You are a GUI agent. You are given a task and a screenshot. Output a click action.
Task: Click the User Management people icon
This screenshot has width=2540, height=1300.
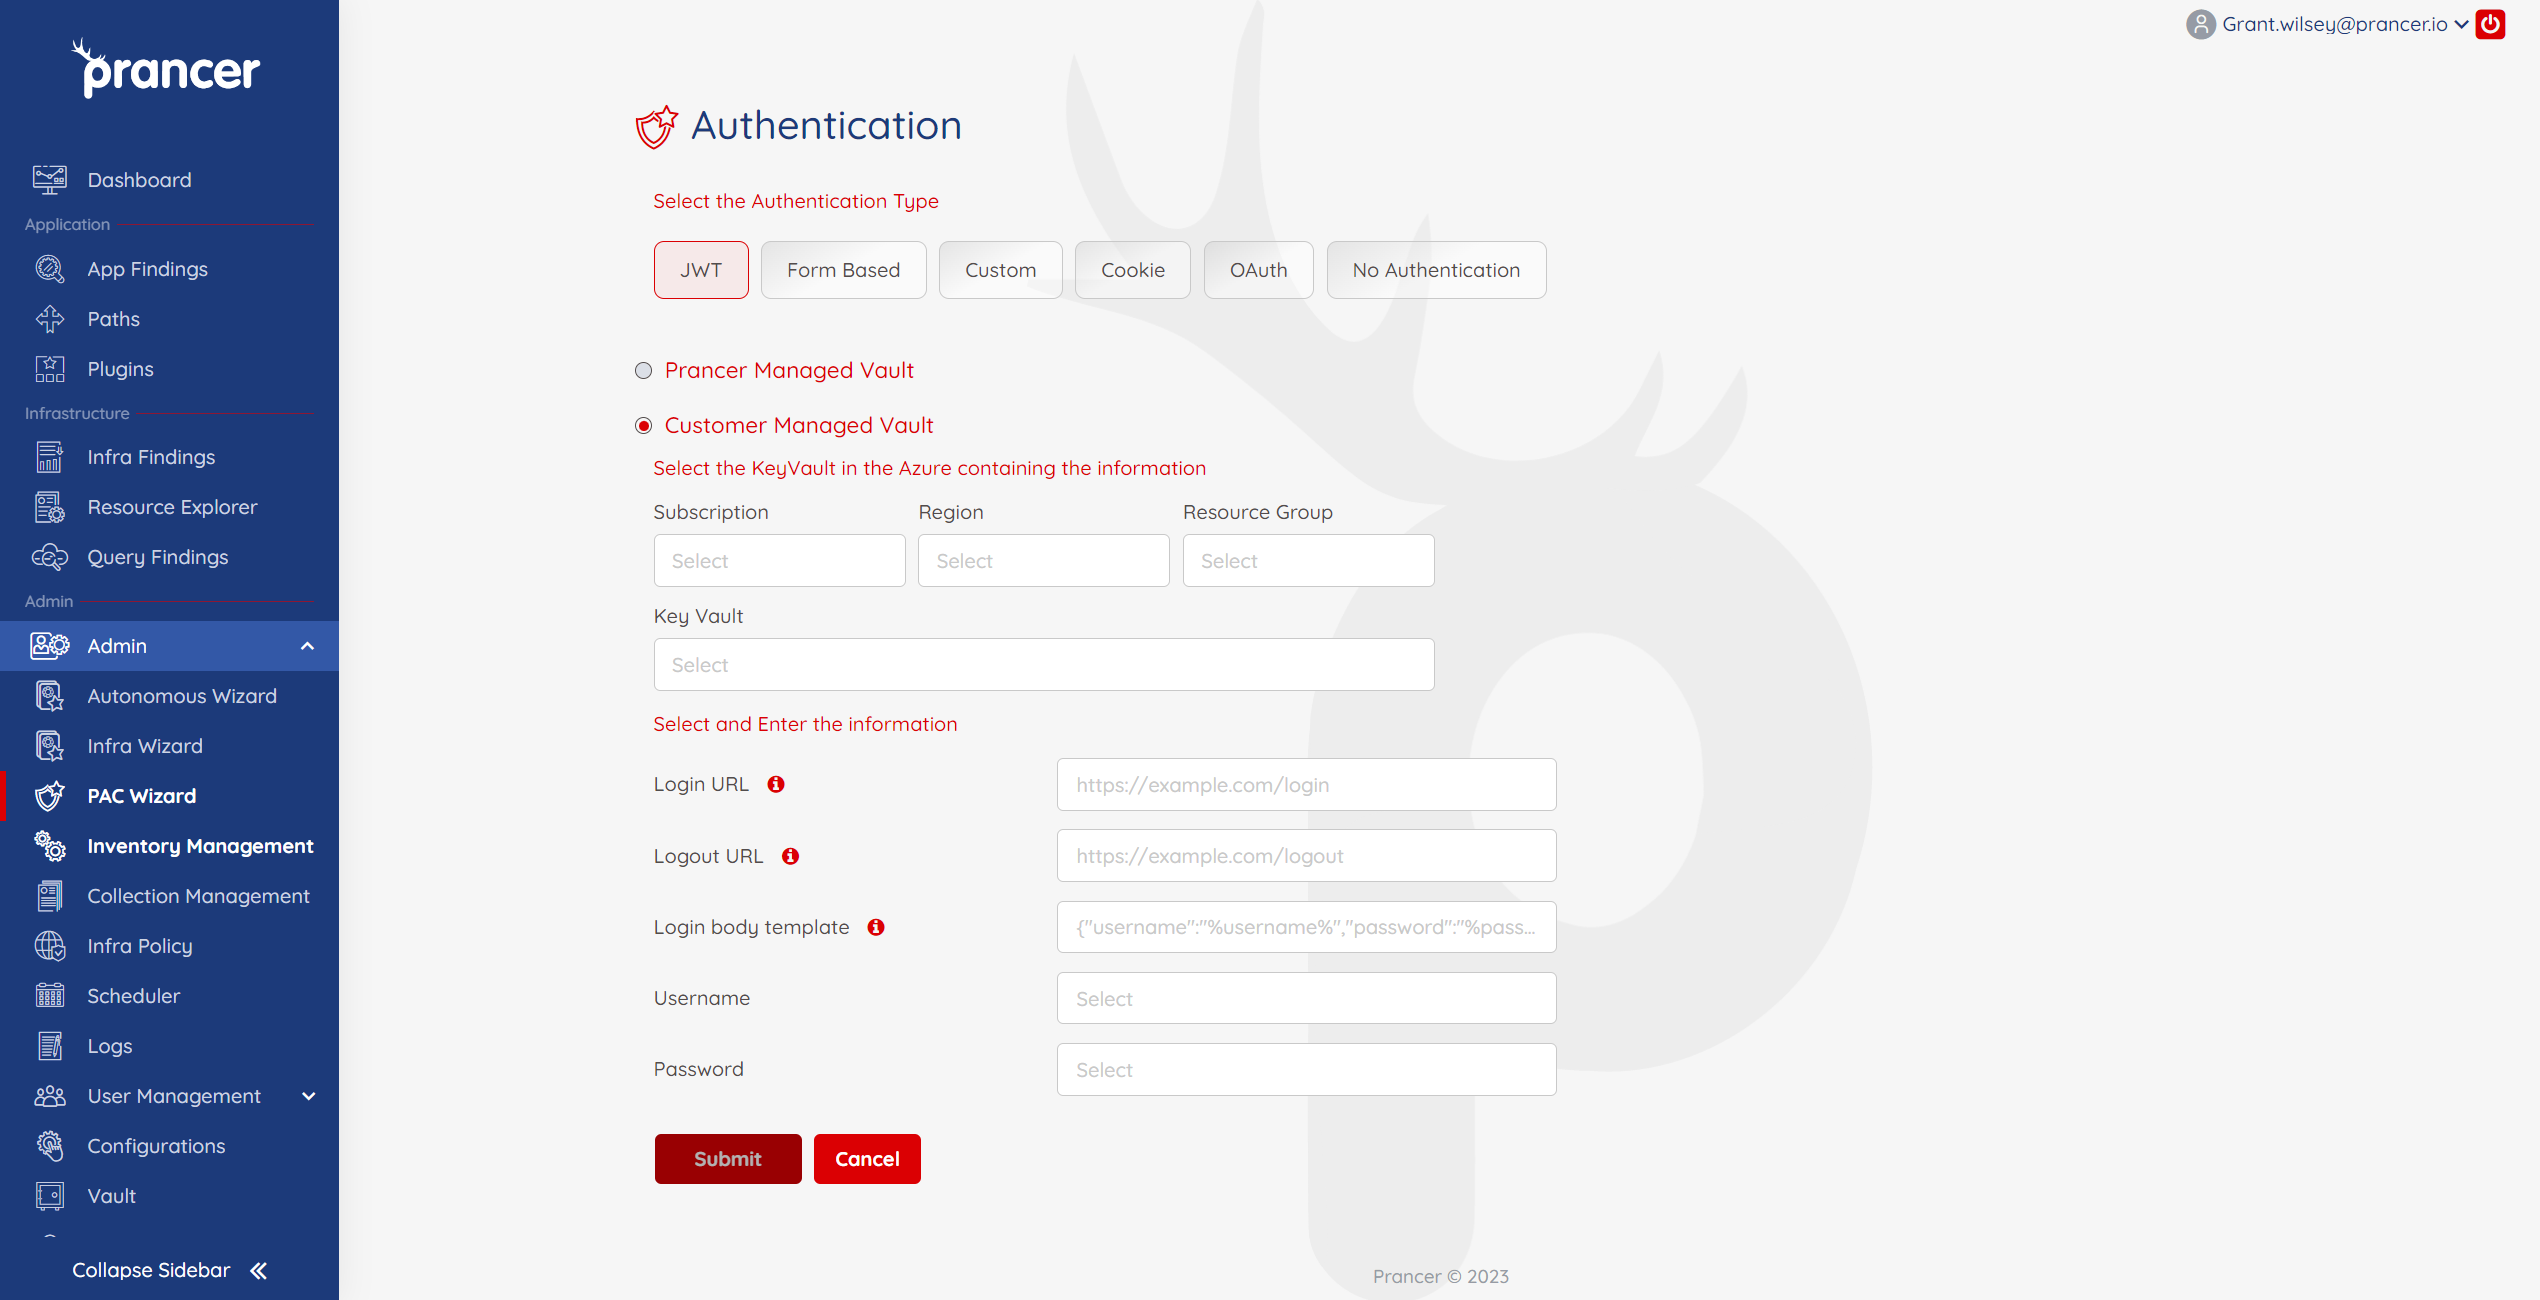pos(49,1096)
